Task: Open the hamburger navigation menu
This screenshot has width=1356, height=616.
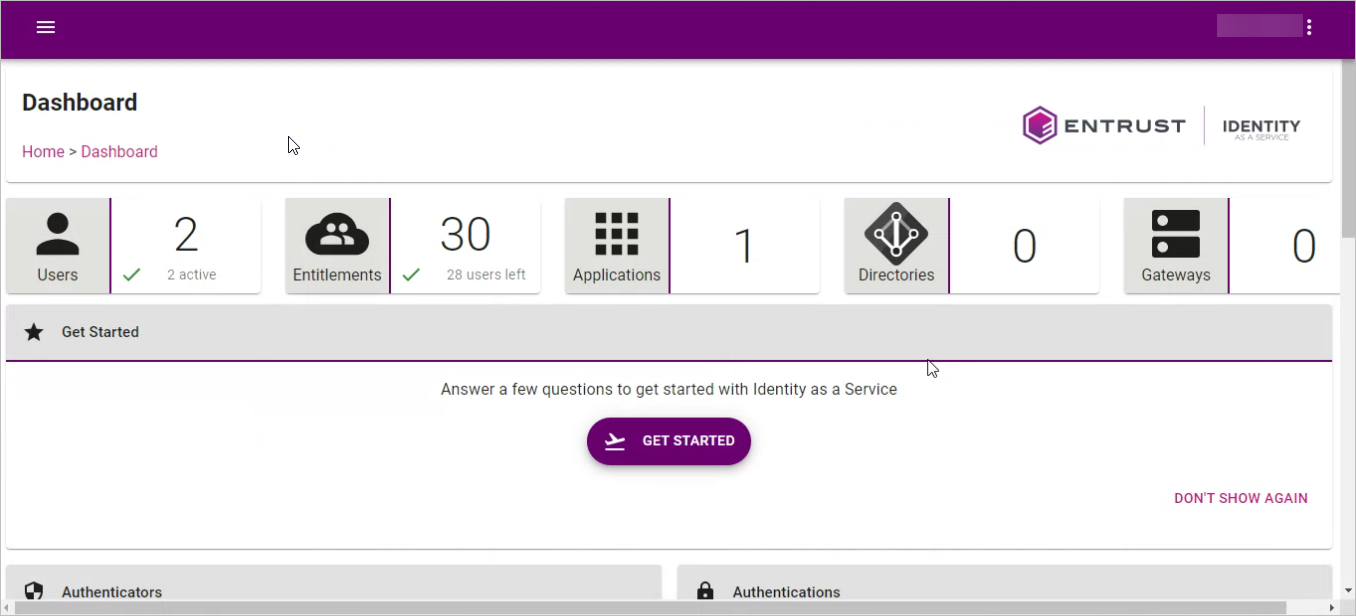Action: tap(45, 27)
